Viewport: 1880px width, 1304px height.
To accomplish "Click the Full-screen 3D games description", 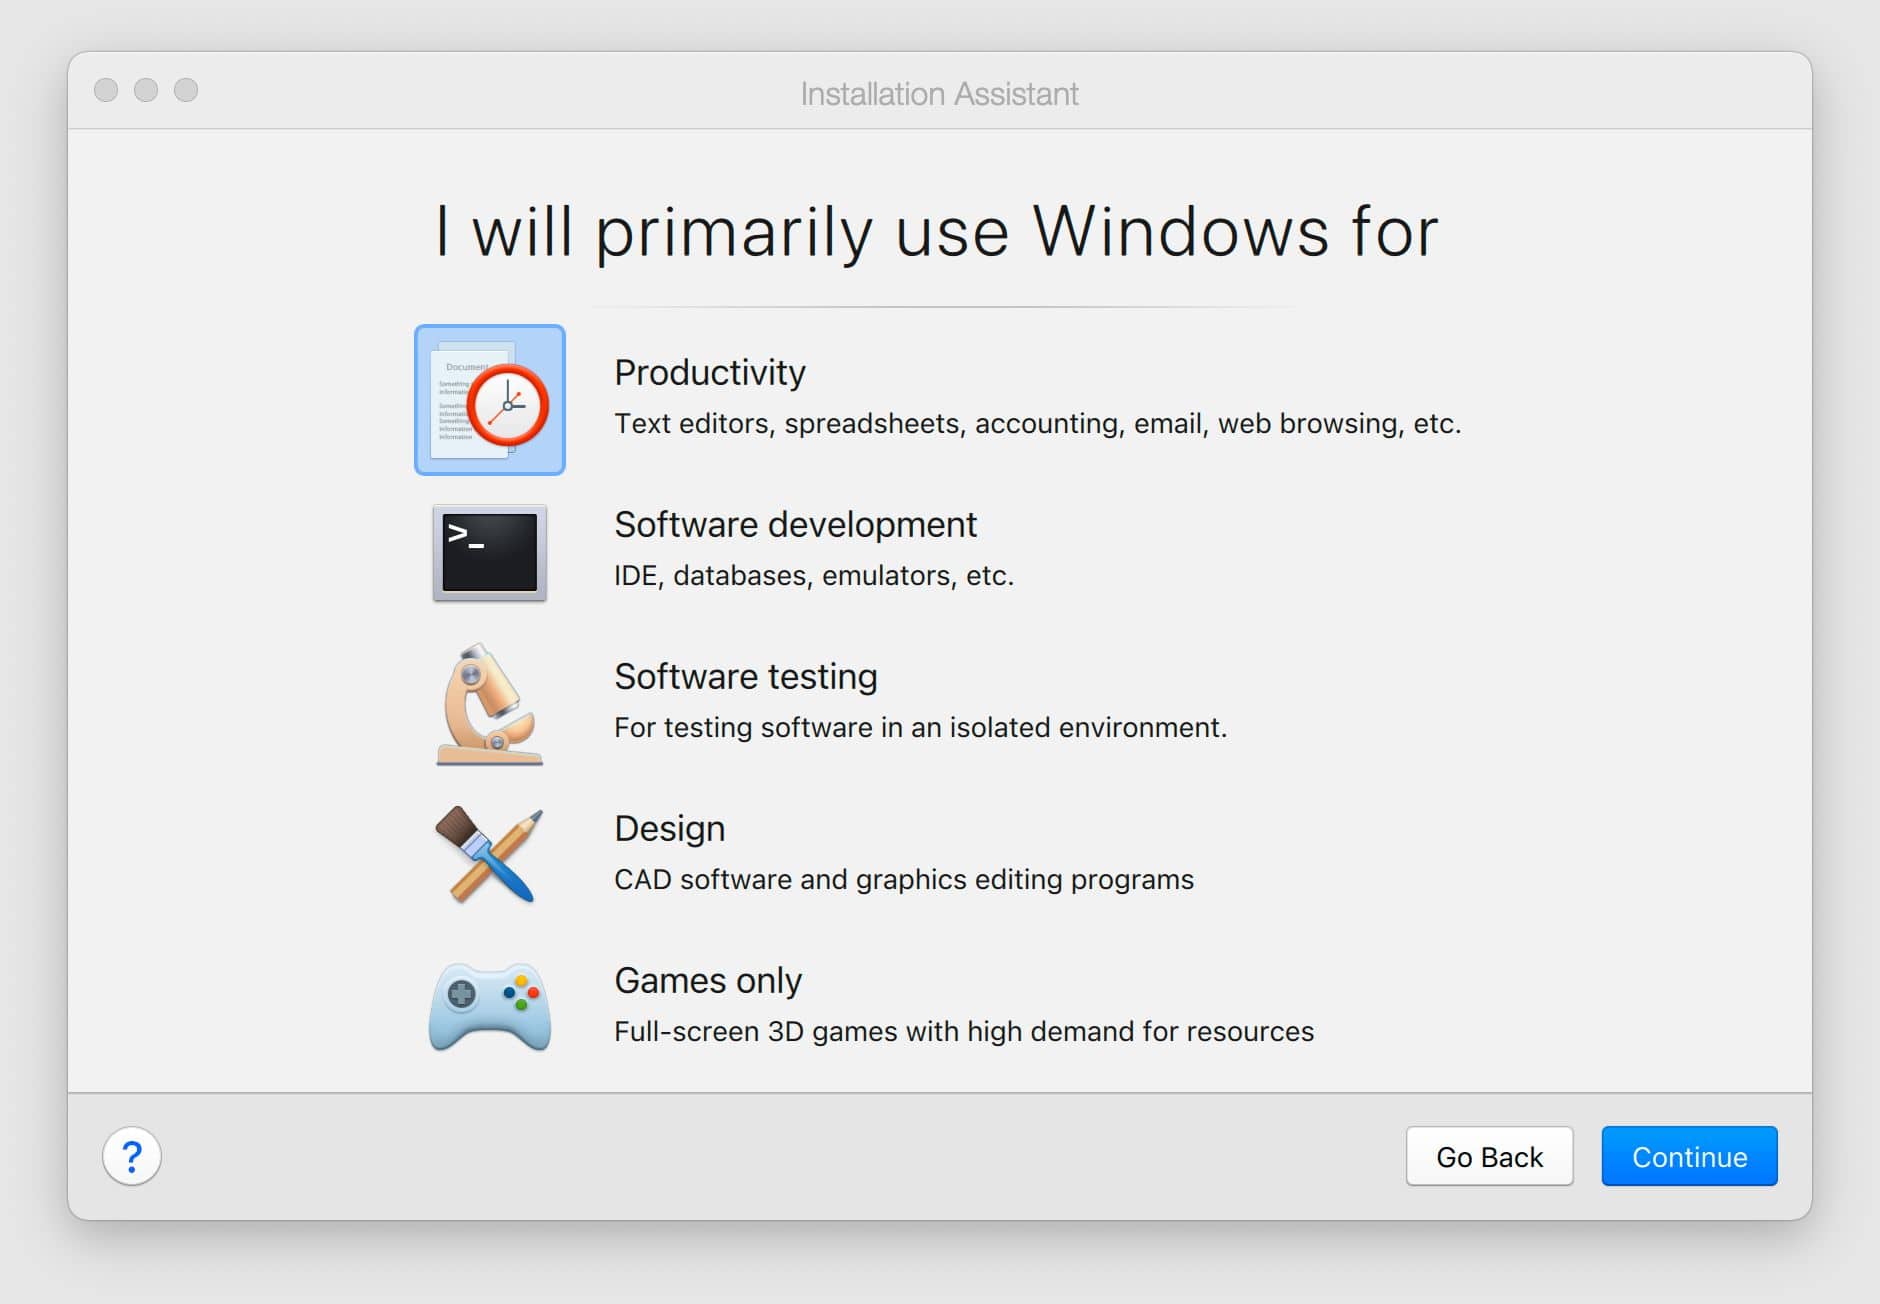I will (x=963, y=1032).
